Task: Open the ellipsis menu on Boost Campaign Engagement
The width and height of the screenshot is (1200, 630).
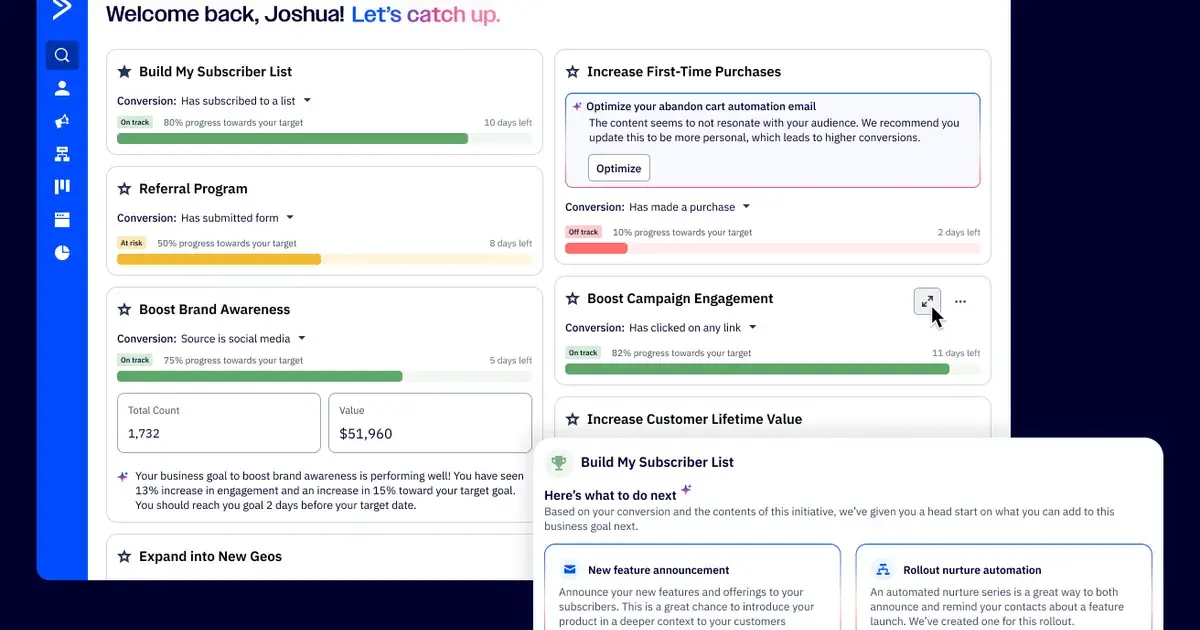Action: pyautogui.click(x=960, y=301)
